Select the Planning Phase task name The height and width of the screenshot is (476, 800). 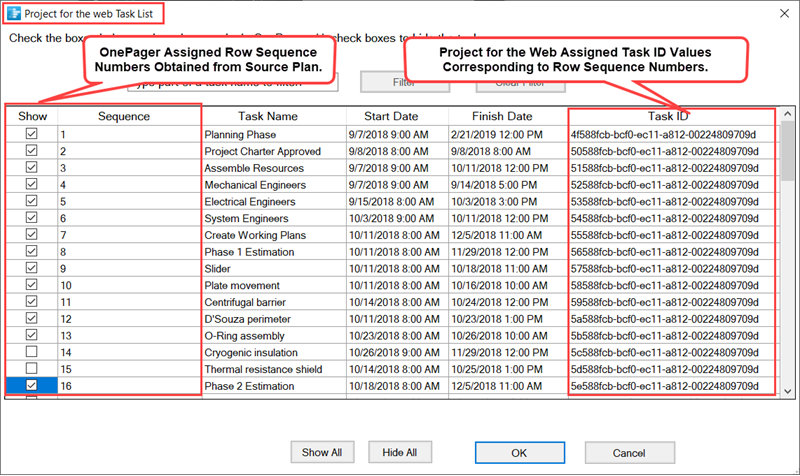pos(240,135)
